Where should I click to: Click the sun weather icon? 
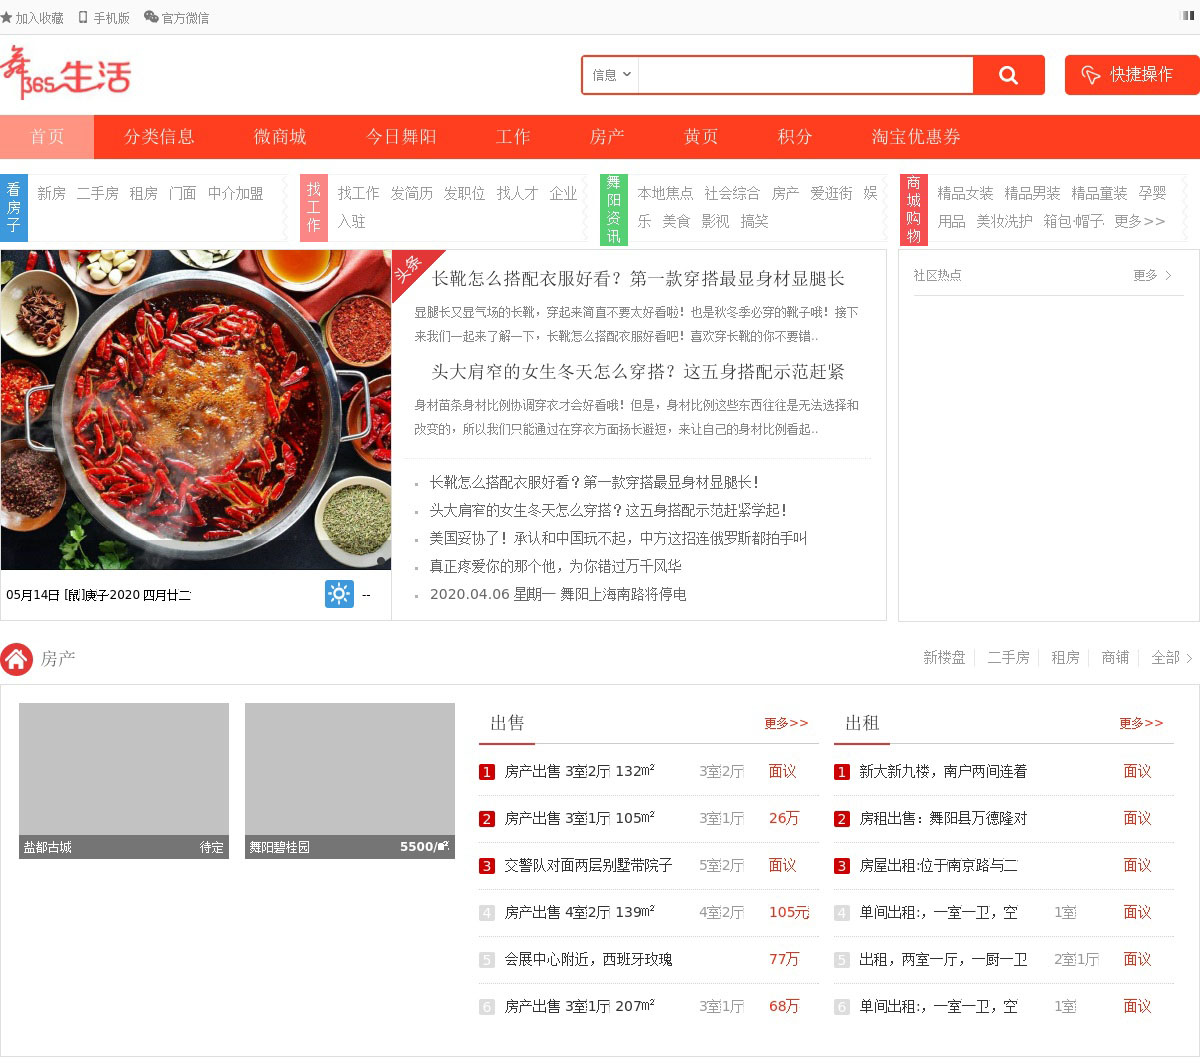(x=339, y=594)
